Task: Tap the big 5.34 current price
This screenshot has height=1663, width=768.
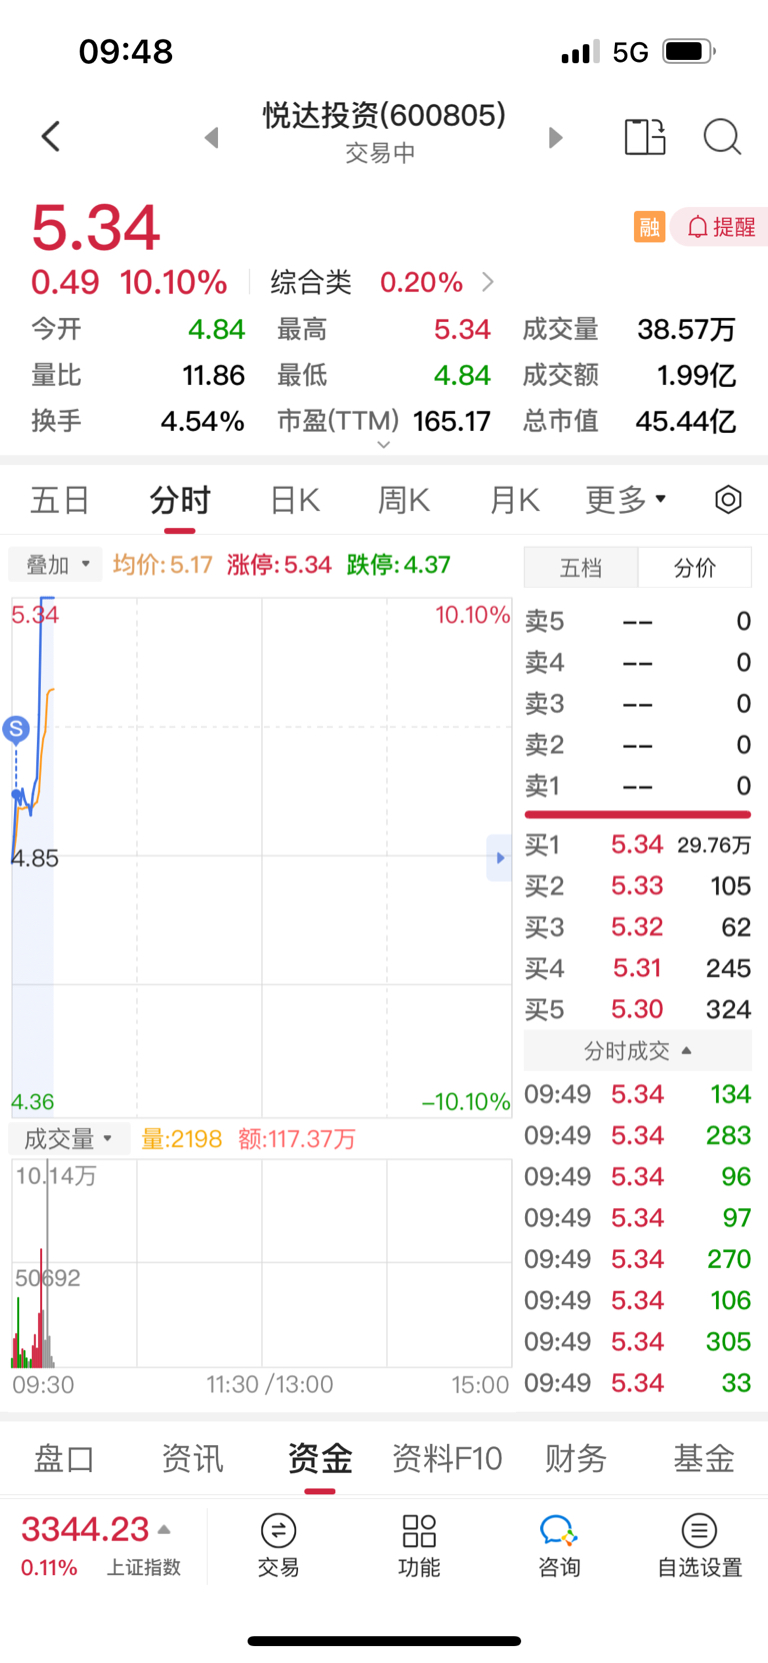Action: point(96,228)
